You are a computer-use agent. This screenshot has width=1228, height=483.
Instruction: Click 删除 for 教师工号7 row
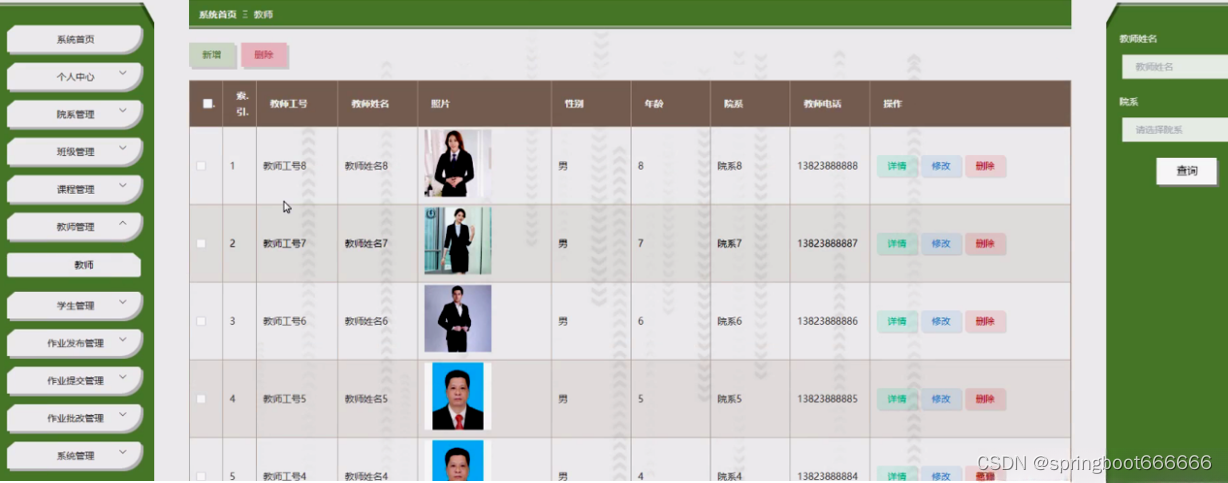click(985, 243)
